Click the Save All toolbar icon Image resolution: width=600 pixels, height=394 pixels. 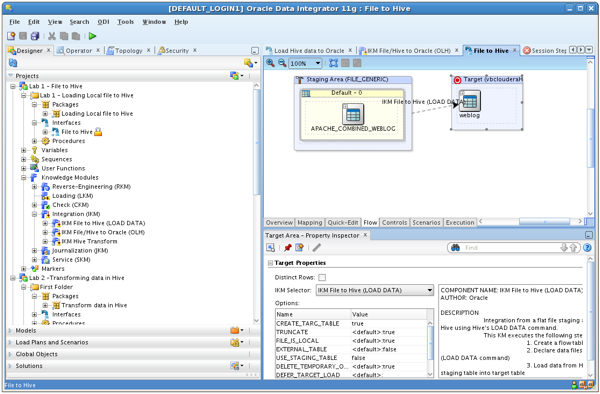click(35, 36)
